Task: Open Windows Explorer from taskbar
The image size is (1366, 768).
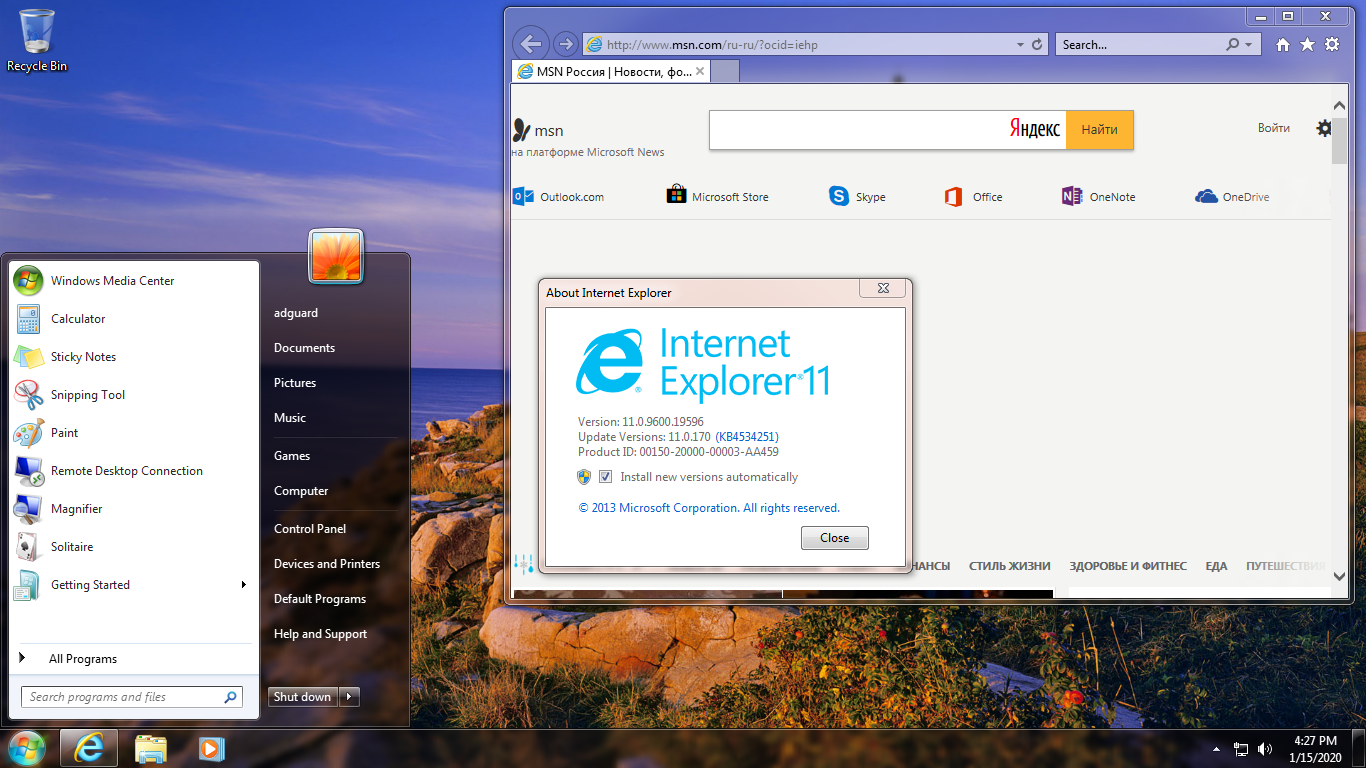Action: pos(151,748)
